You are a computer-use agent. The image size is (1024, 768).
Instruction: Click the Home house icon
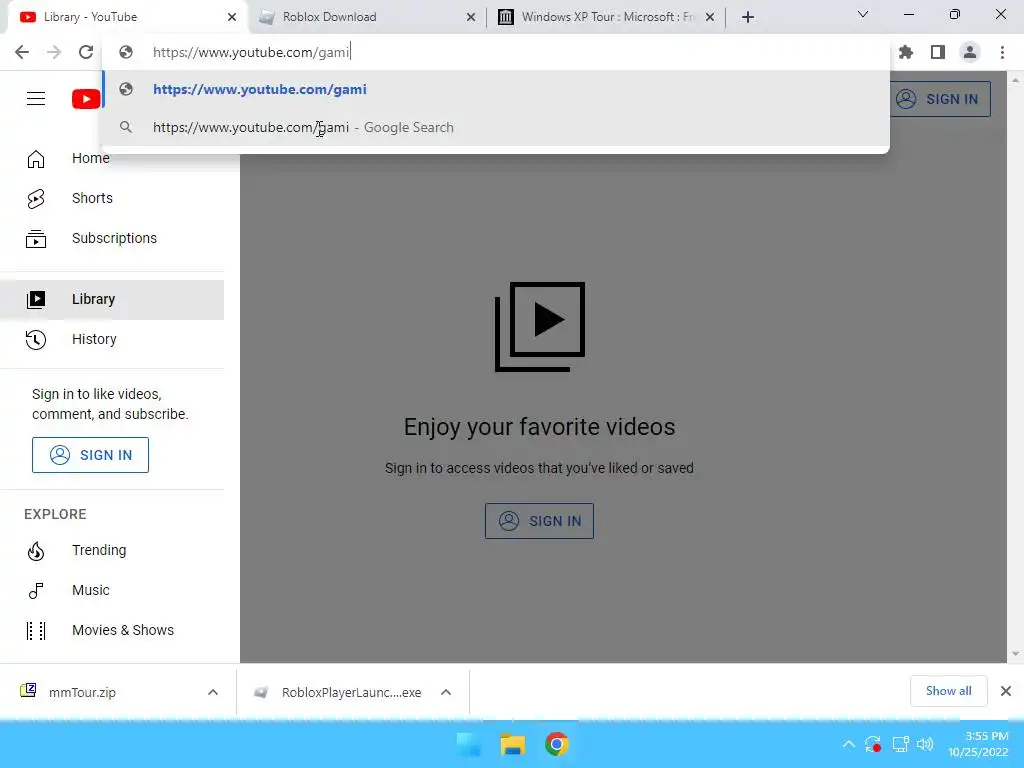36,159
